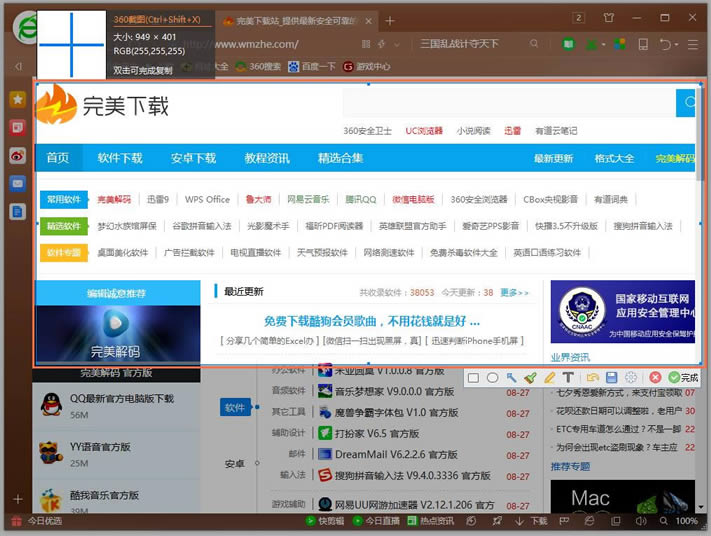The image size is (711, 536).
Task: Open the red sidebar icon below favorites
Action: click(x=18, y=127)
